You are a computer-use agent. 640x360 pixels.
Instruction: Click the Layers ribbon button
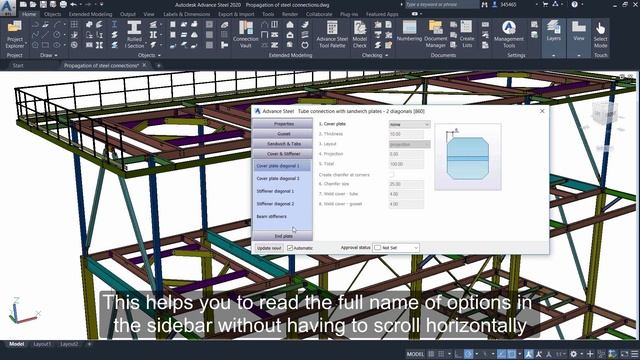[x=553, y=31]
